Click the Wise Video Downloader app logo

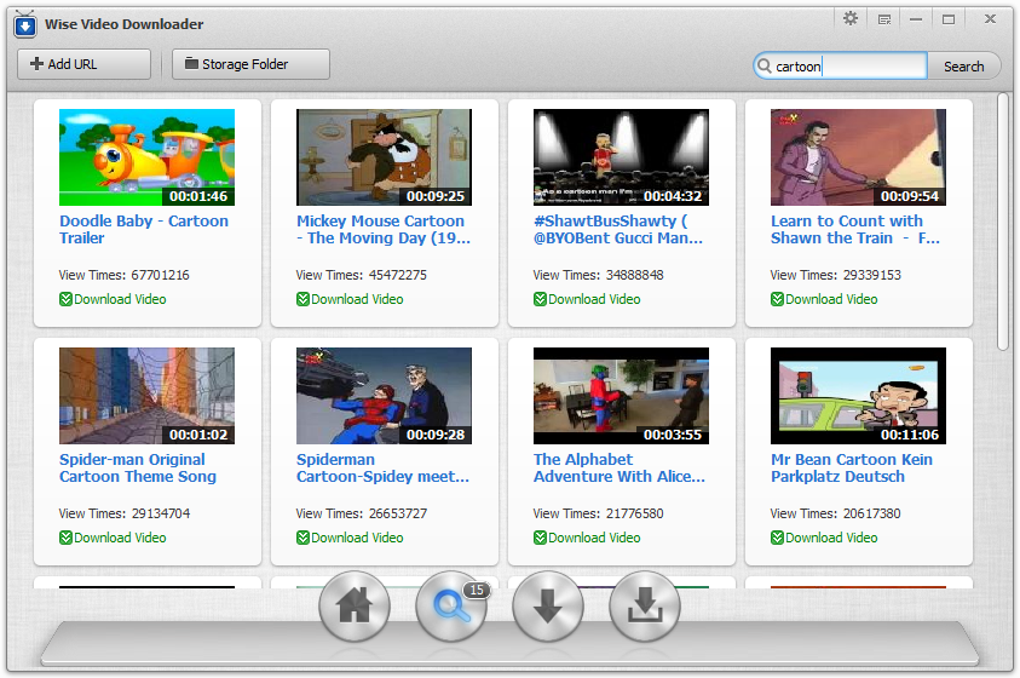pos(25,24)
